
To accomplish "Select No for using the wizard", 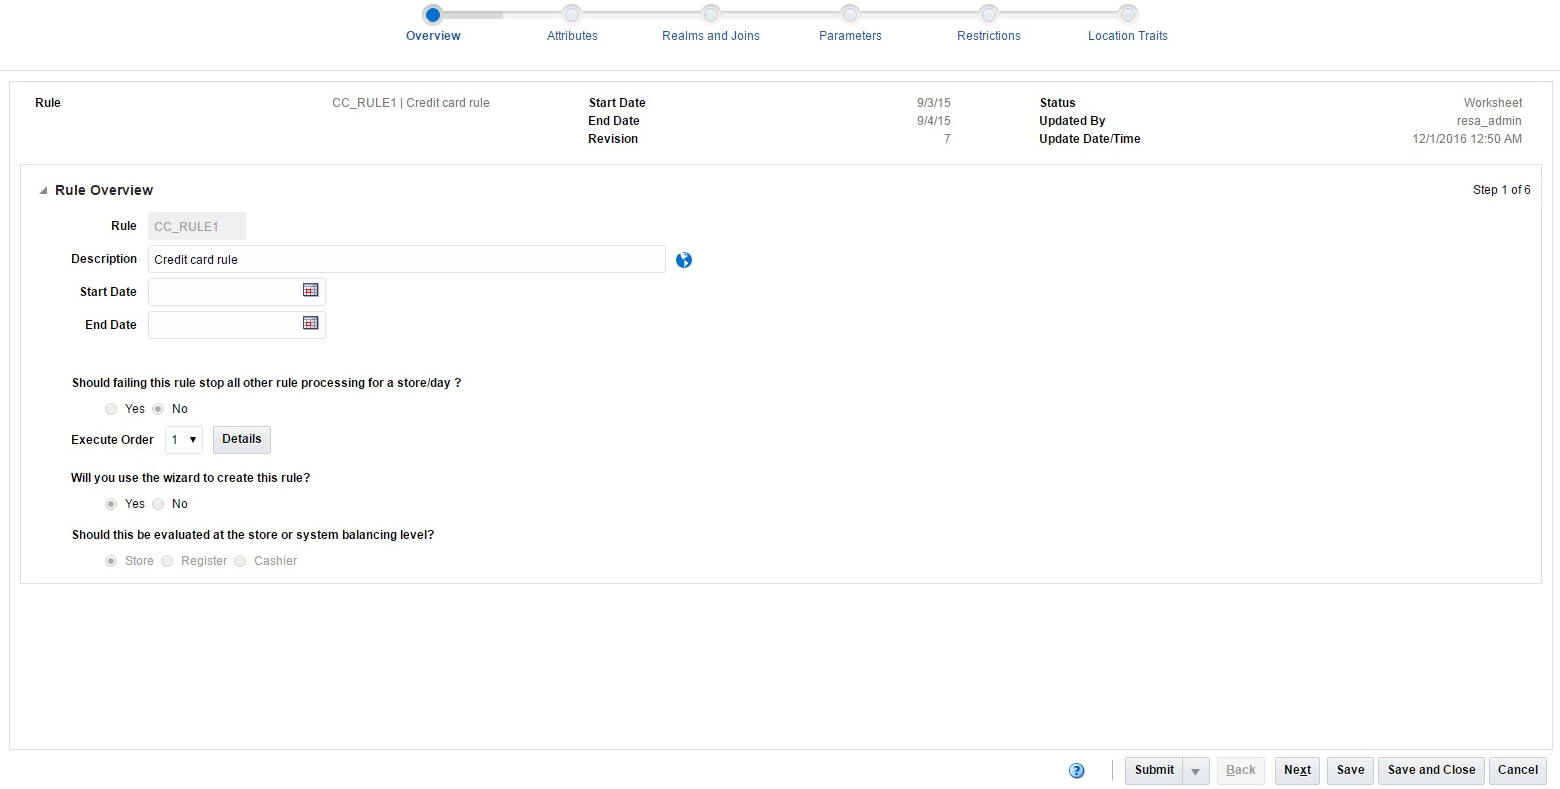I will (x=158, y=503).
